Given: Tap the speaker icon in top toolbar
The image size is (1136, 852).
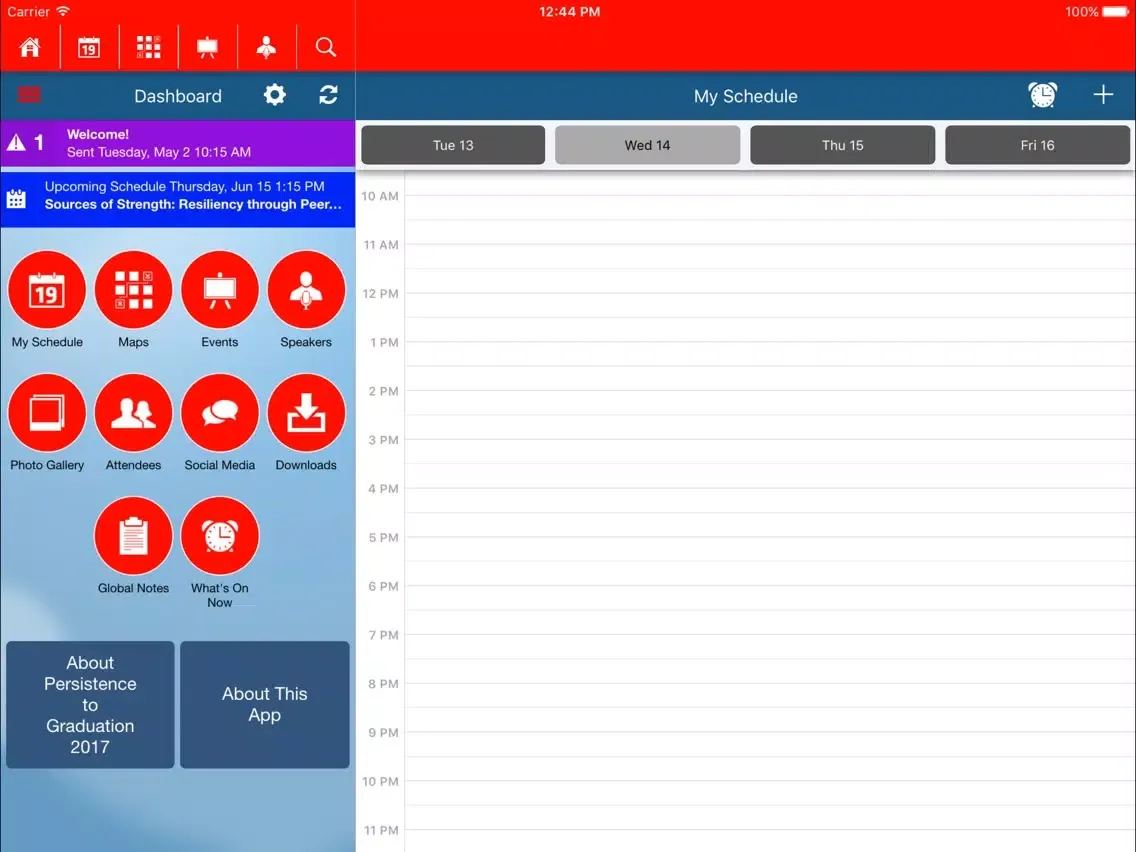Looking at the screenshot, I should coord(267,47).
